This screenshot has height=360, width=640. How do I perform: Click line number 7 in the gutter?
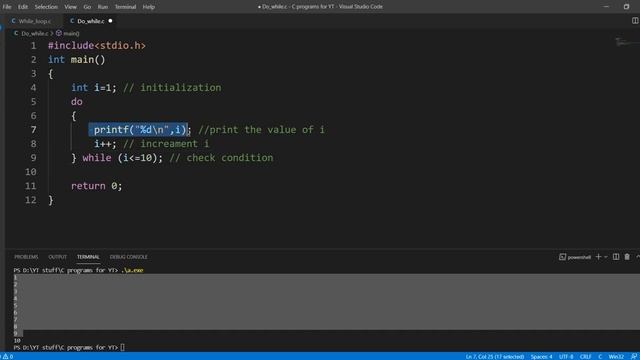pyautogui.click(x=33, y=130)
